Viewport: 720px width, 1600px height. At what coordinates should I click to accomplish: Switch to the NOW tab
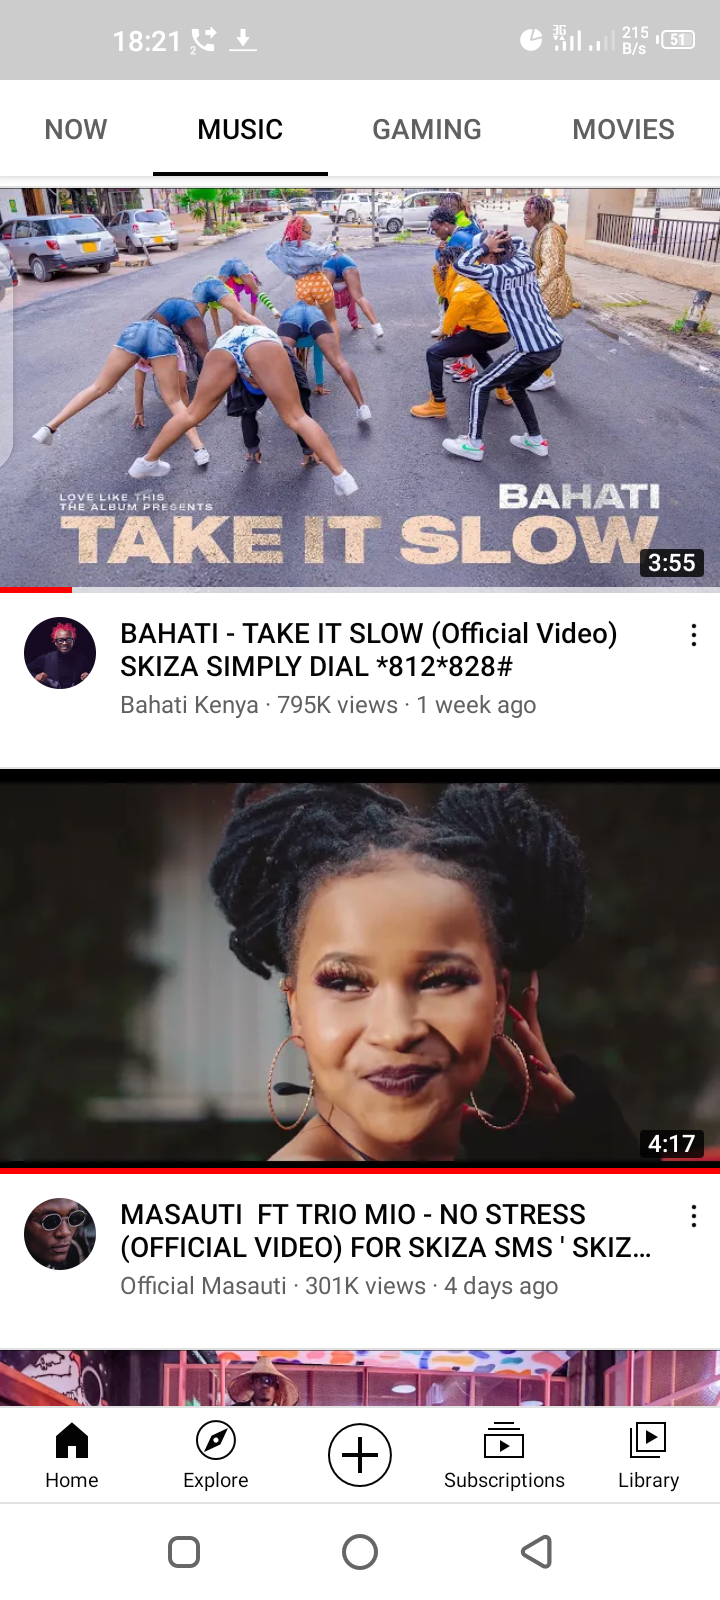point(76,129)
